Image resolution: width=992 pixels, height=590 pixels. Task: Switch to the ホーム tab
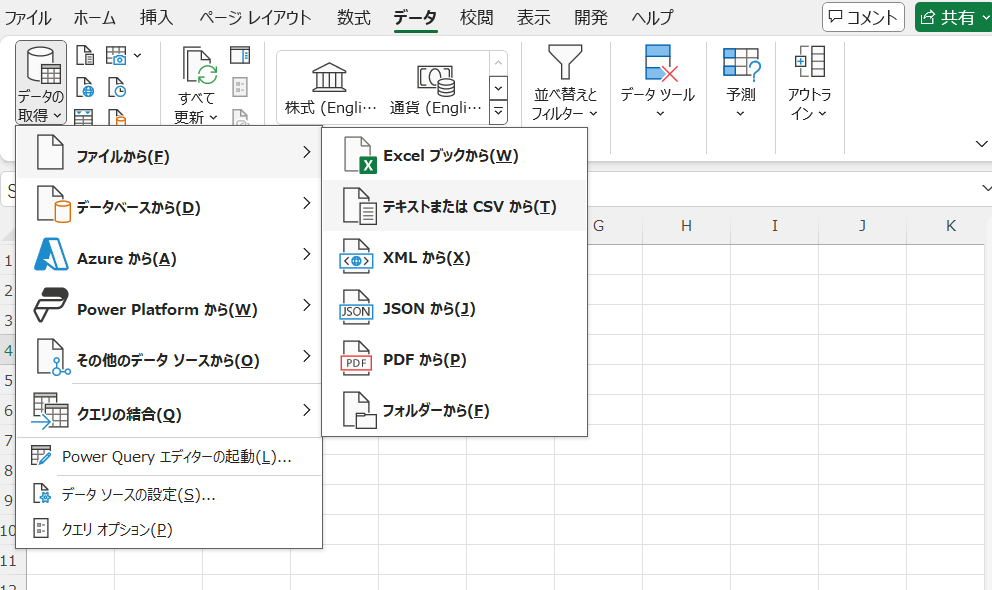click(x=94, y=18)
